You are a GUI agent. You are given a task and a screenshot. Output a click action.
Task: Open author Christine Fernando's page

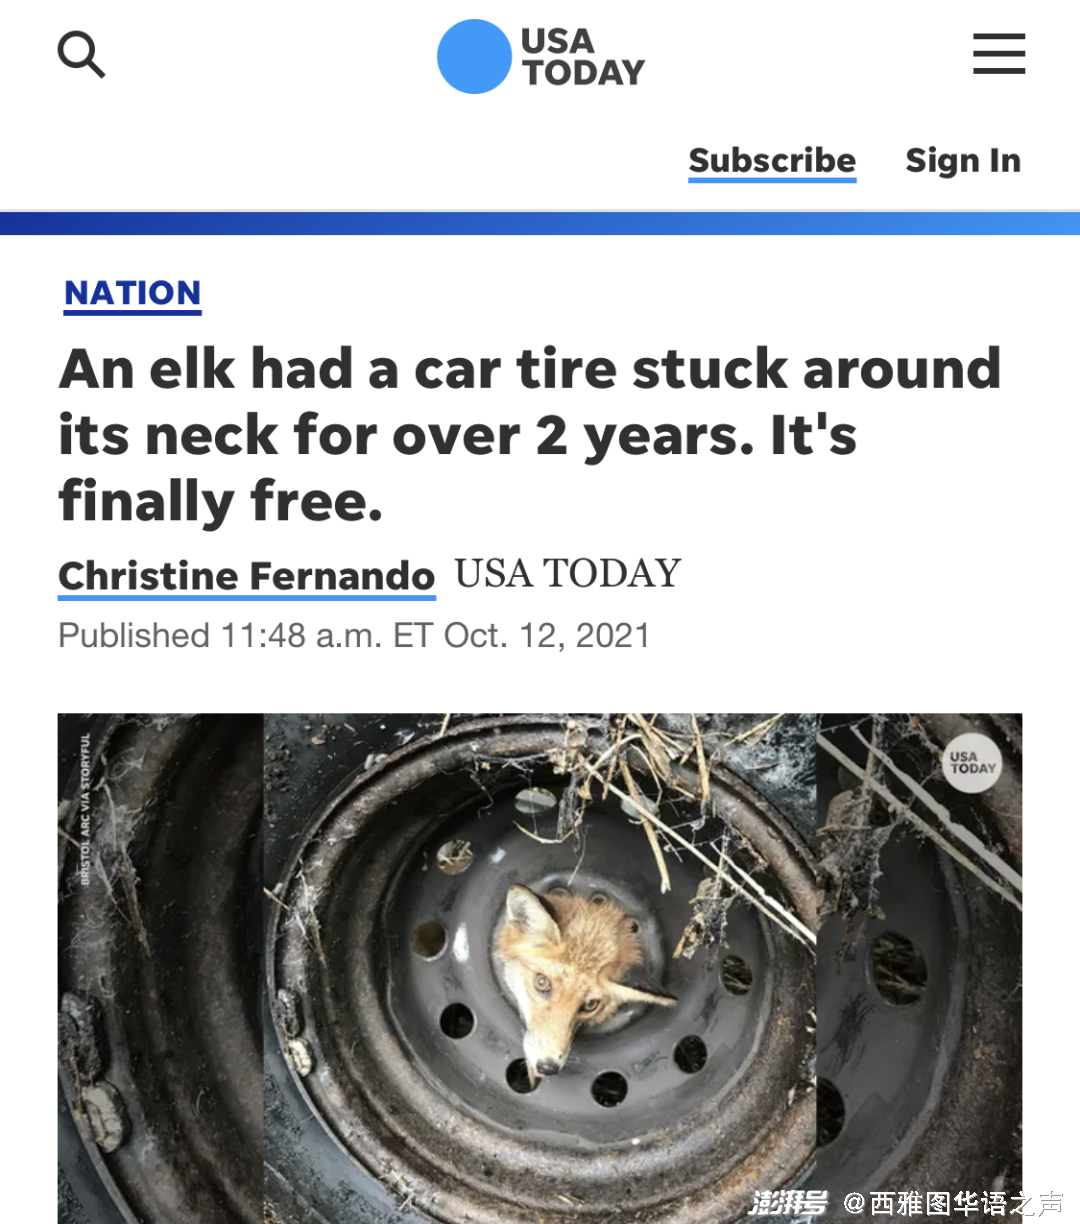click(247, 577)
